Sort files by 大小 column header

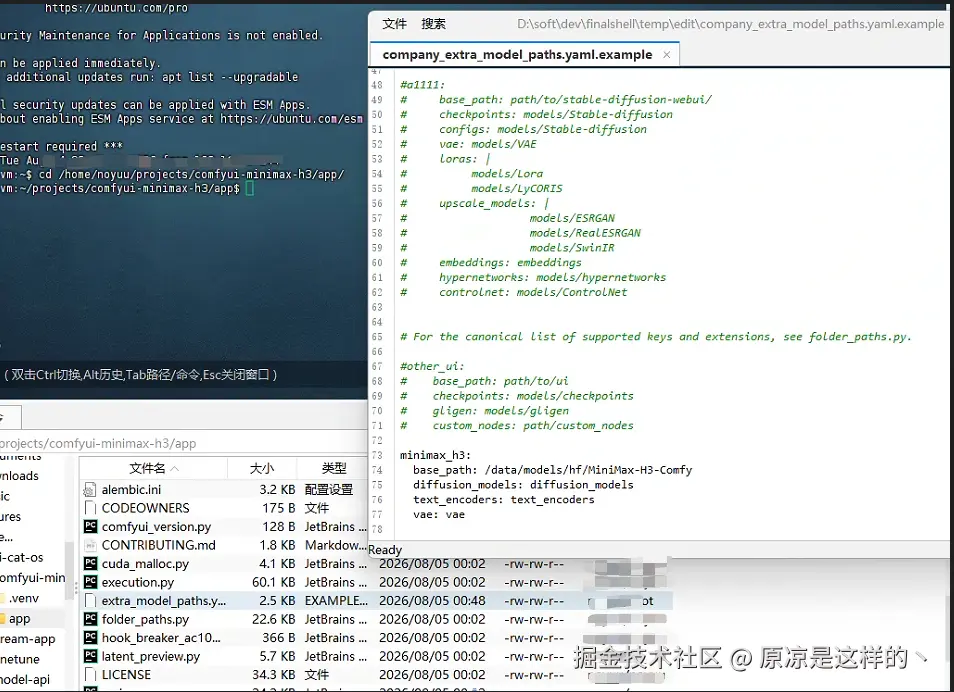point(262,468)
